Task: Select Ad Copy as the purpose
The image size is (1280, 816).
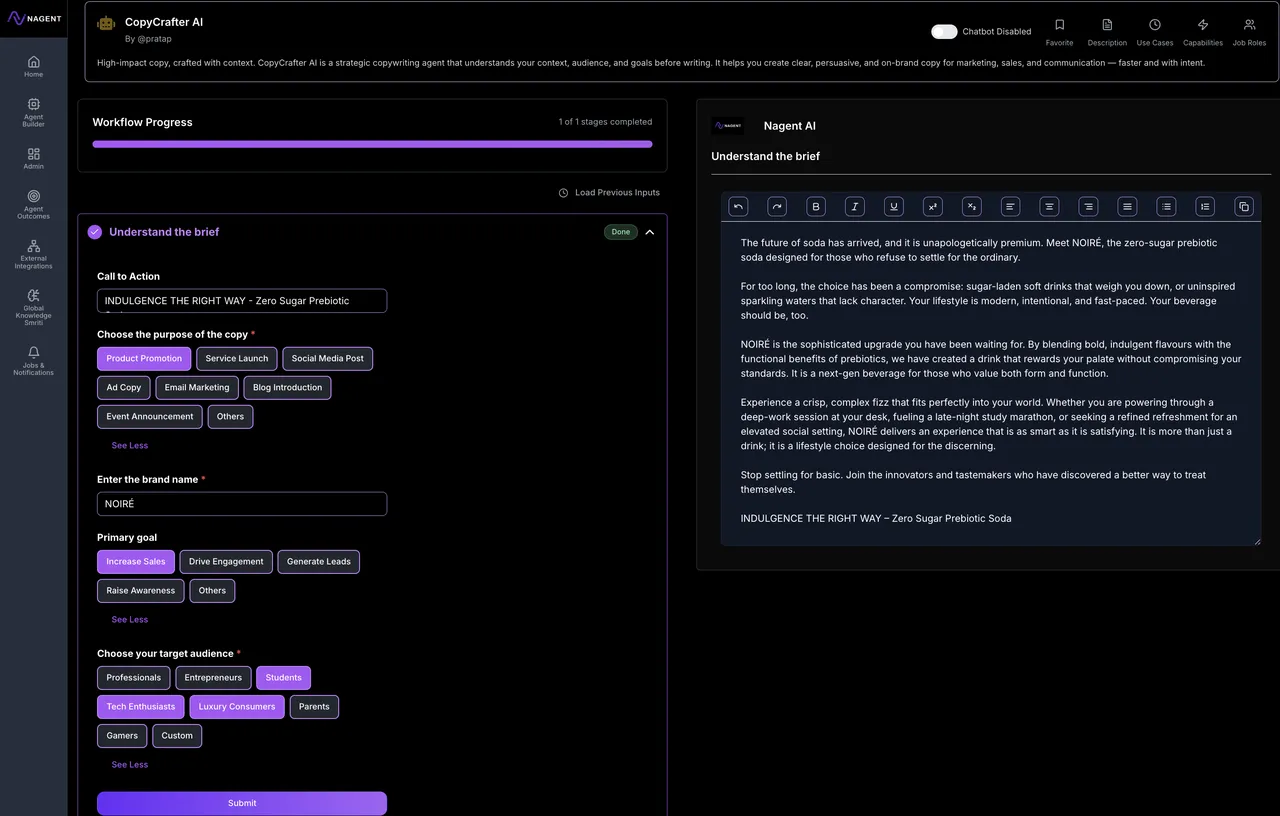Action: click(x=124, y=388)
